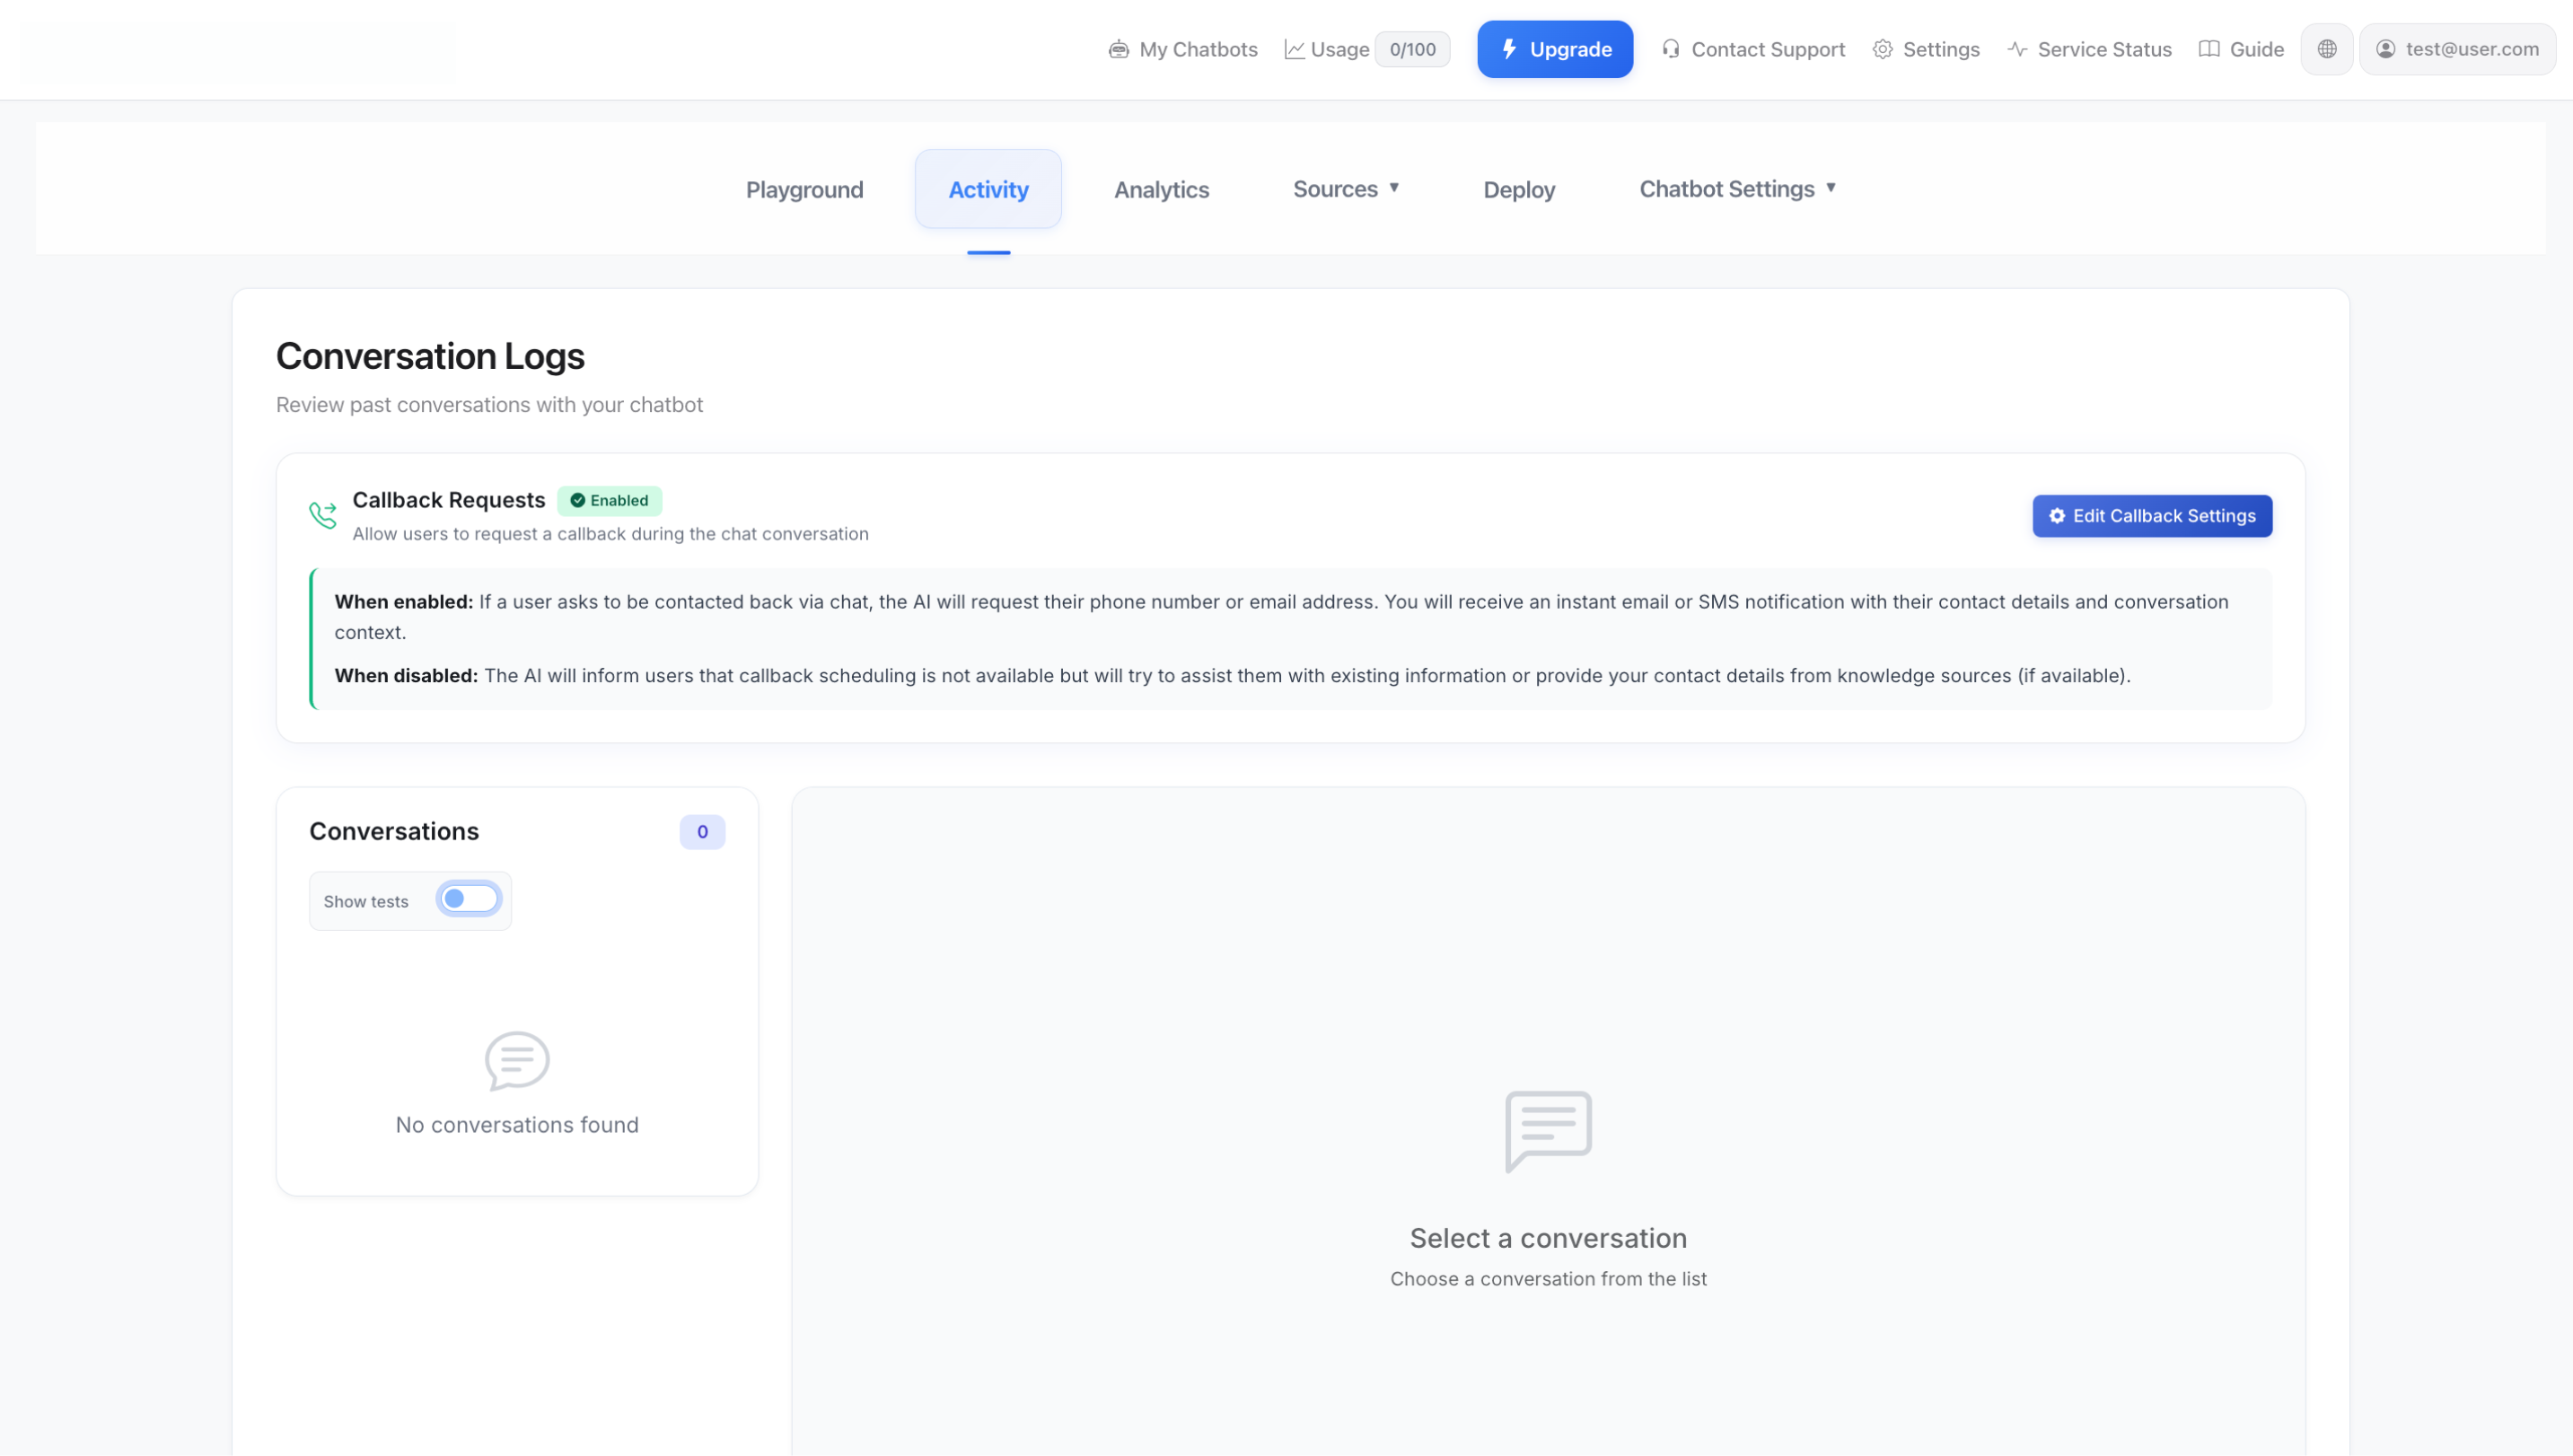Open the Guide book icon
The height and width of the screenshot is (1456, 2573).
pos(2208,48)
